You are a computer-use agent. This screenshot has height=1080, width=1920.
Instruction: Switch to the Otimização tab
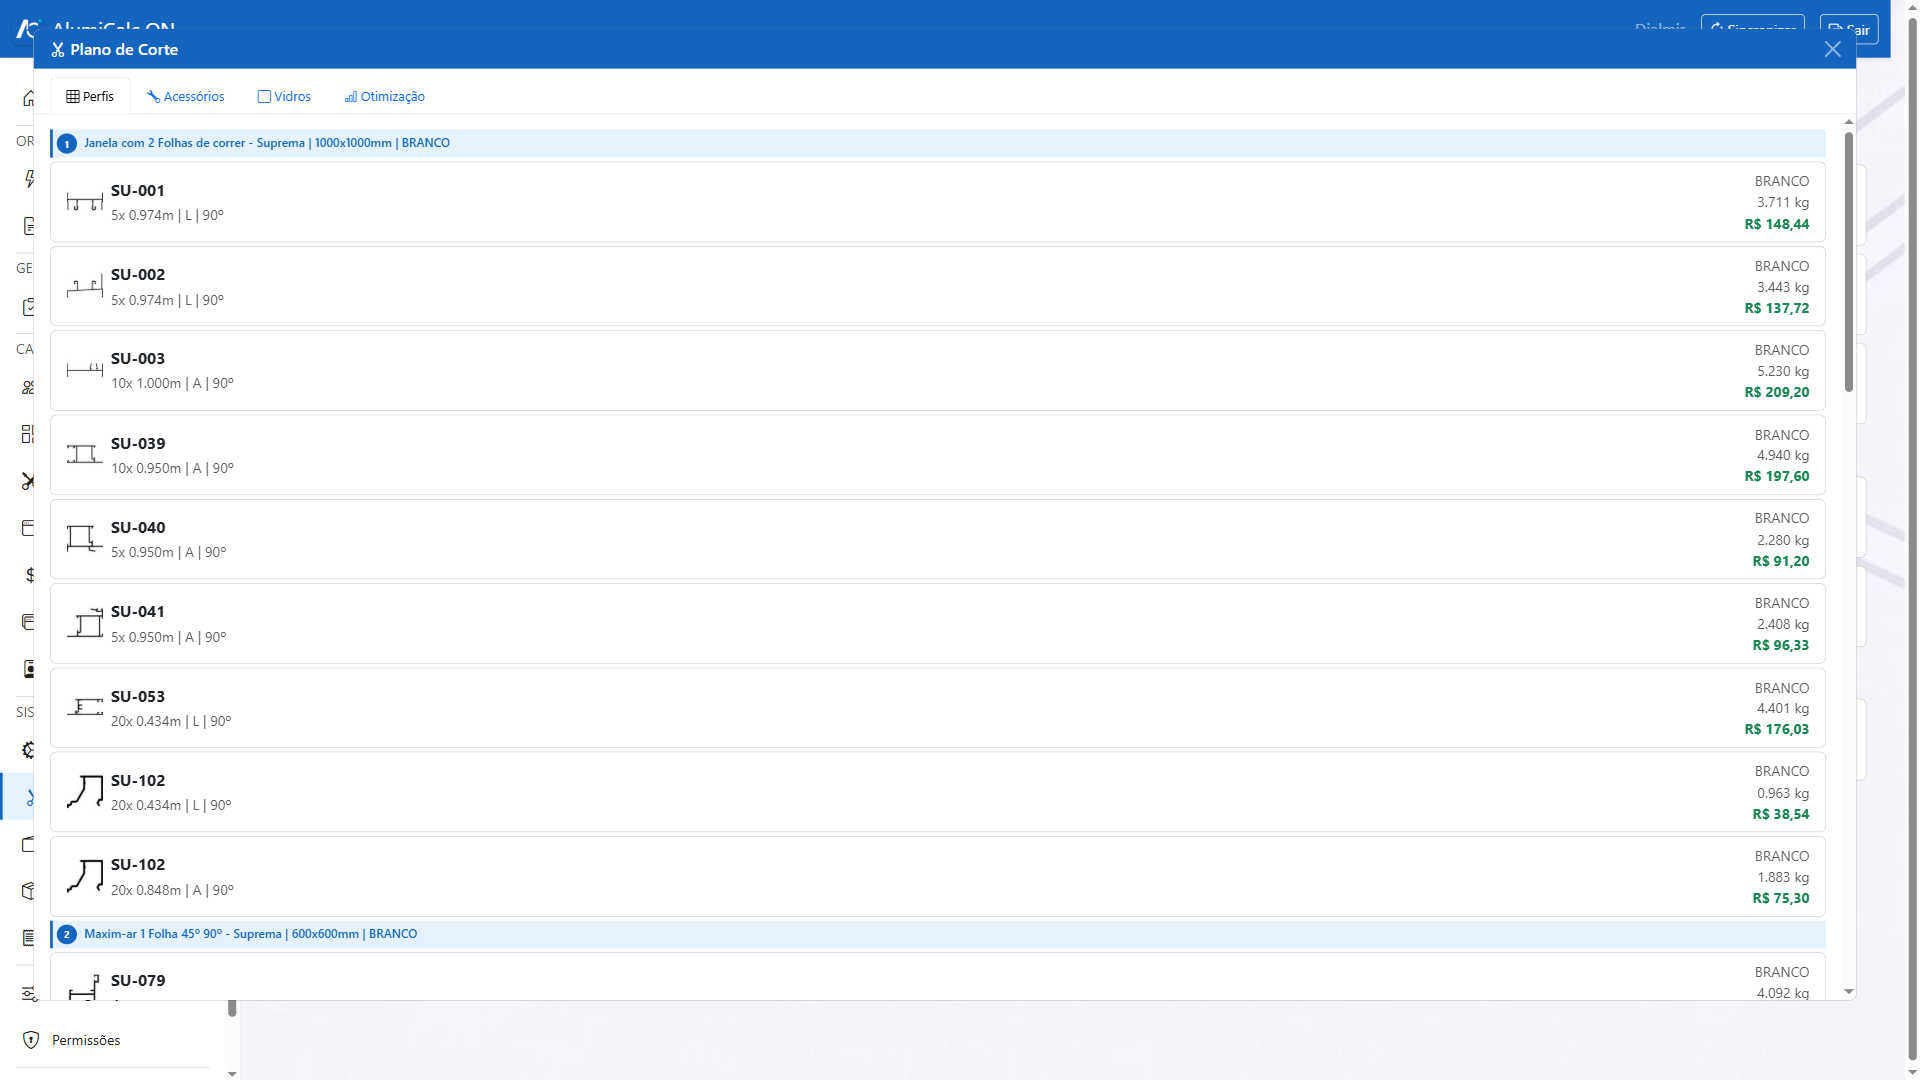pos(385,97)
